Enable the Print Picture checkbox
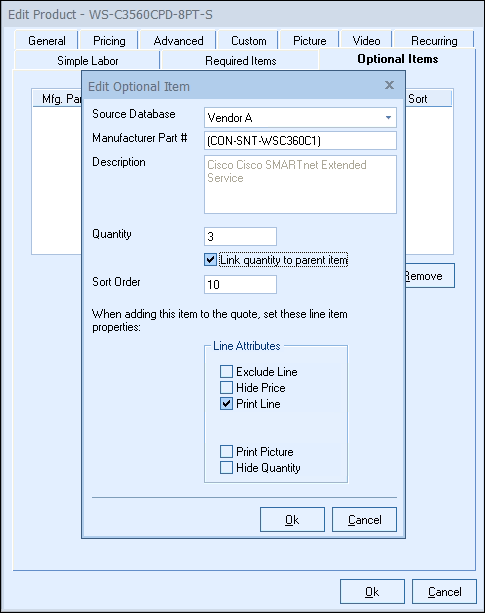 pyautogui.click(x=226, y=452)
